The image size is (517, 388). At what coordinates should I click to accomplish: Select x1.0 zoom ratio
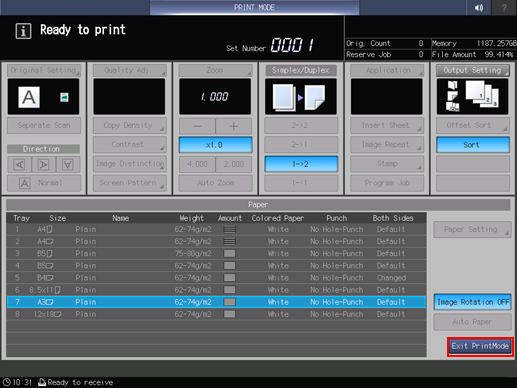click(x=215, y=145)
